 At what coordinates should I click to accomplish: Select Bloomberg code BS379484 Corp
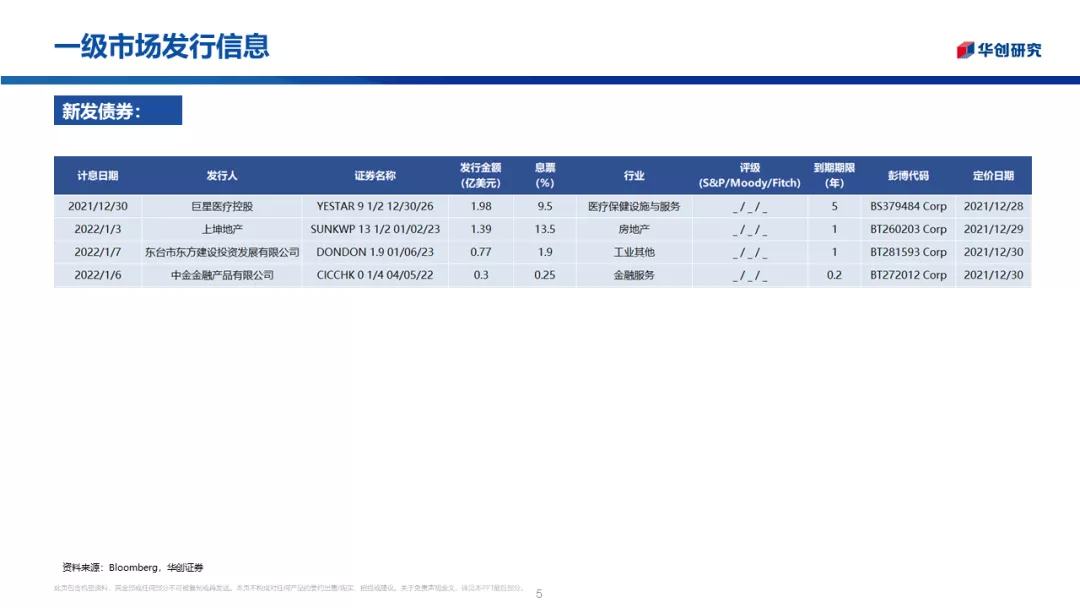pyautogui.click(x=908, y=206)
